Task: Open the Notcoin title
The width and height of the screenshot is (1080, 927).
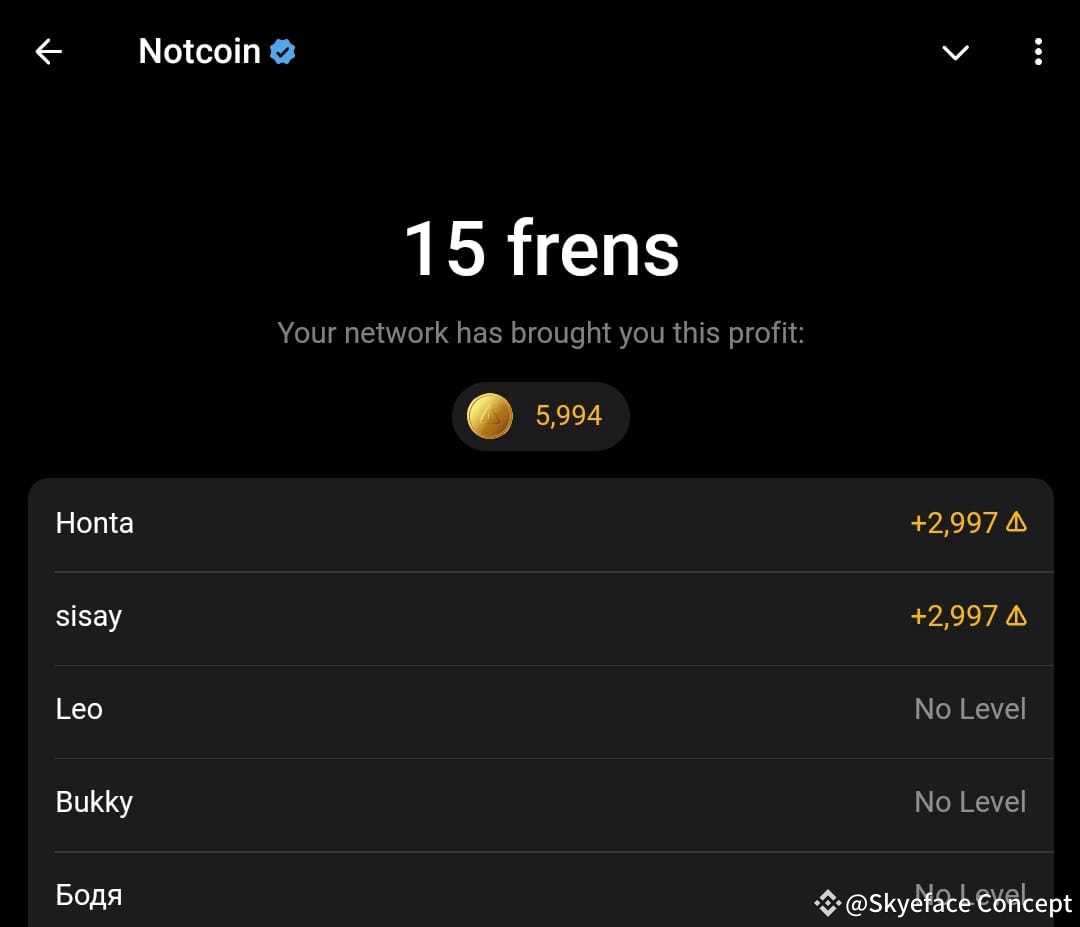Action: (199, 51)
